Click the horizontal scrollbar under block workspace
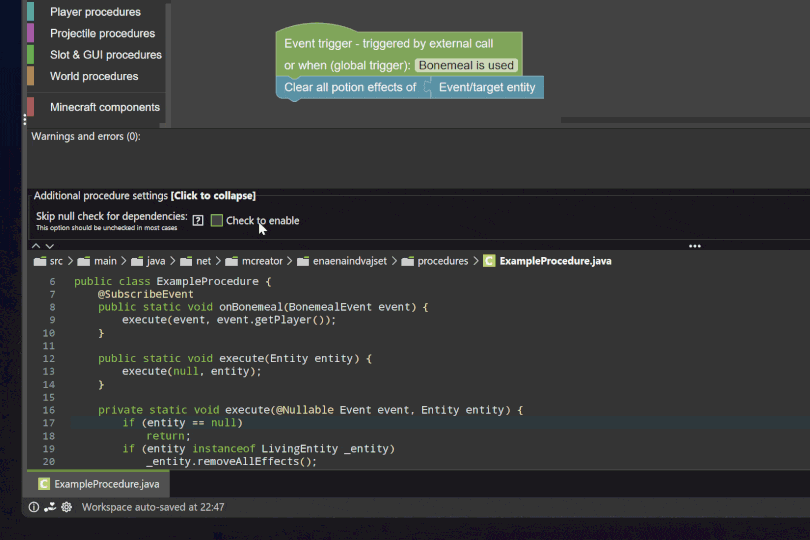Viewport: 810px width, 540px height. coord(685,120)
